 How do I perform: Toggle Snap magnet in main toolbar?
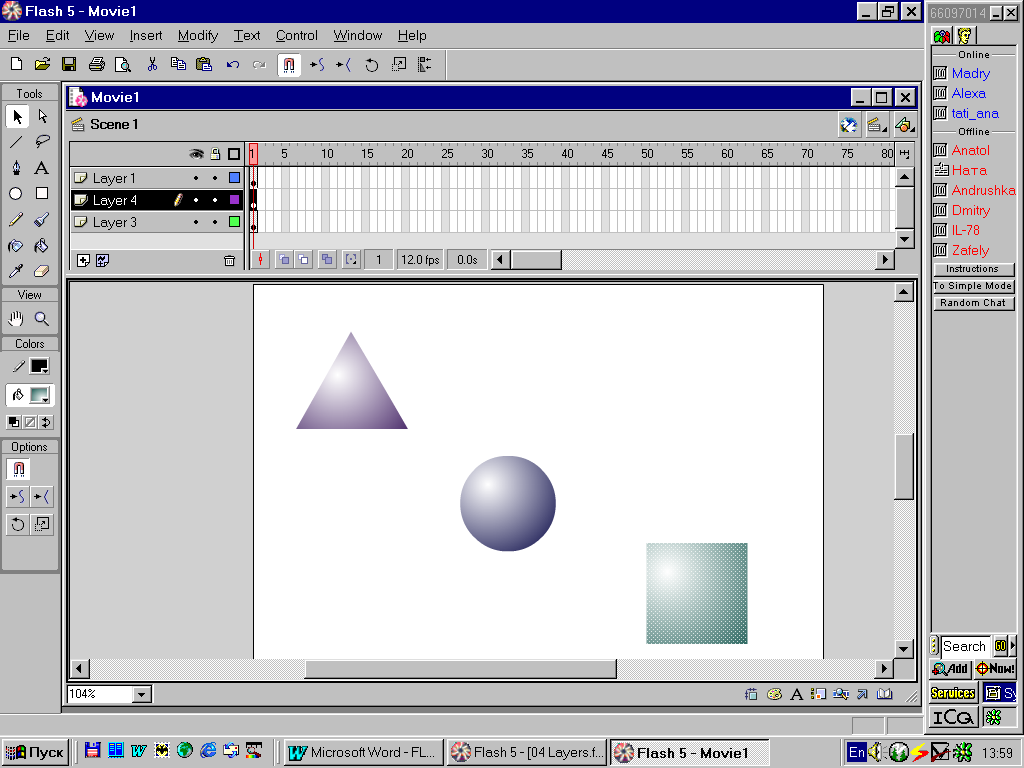(289, 64)
